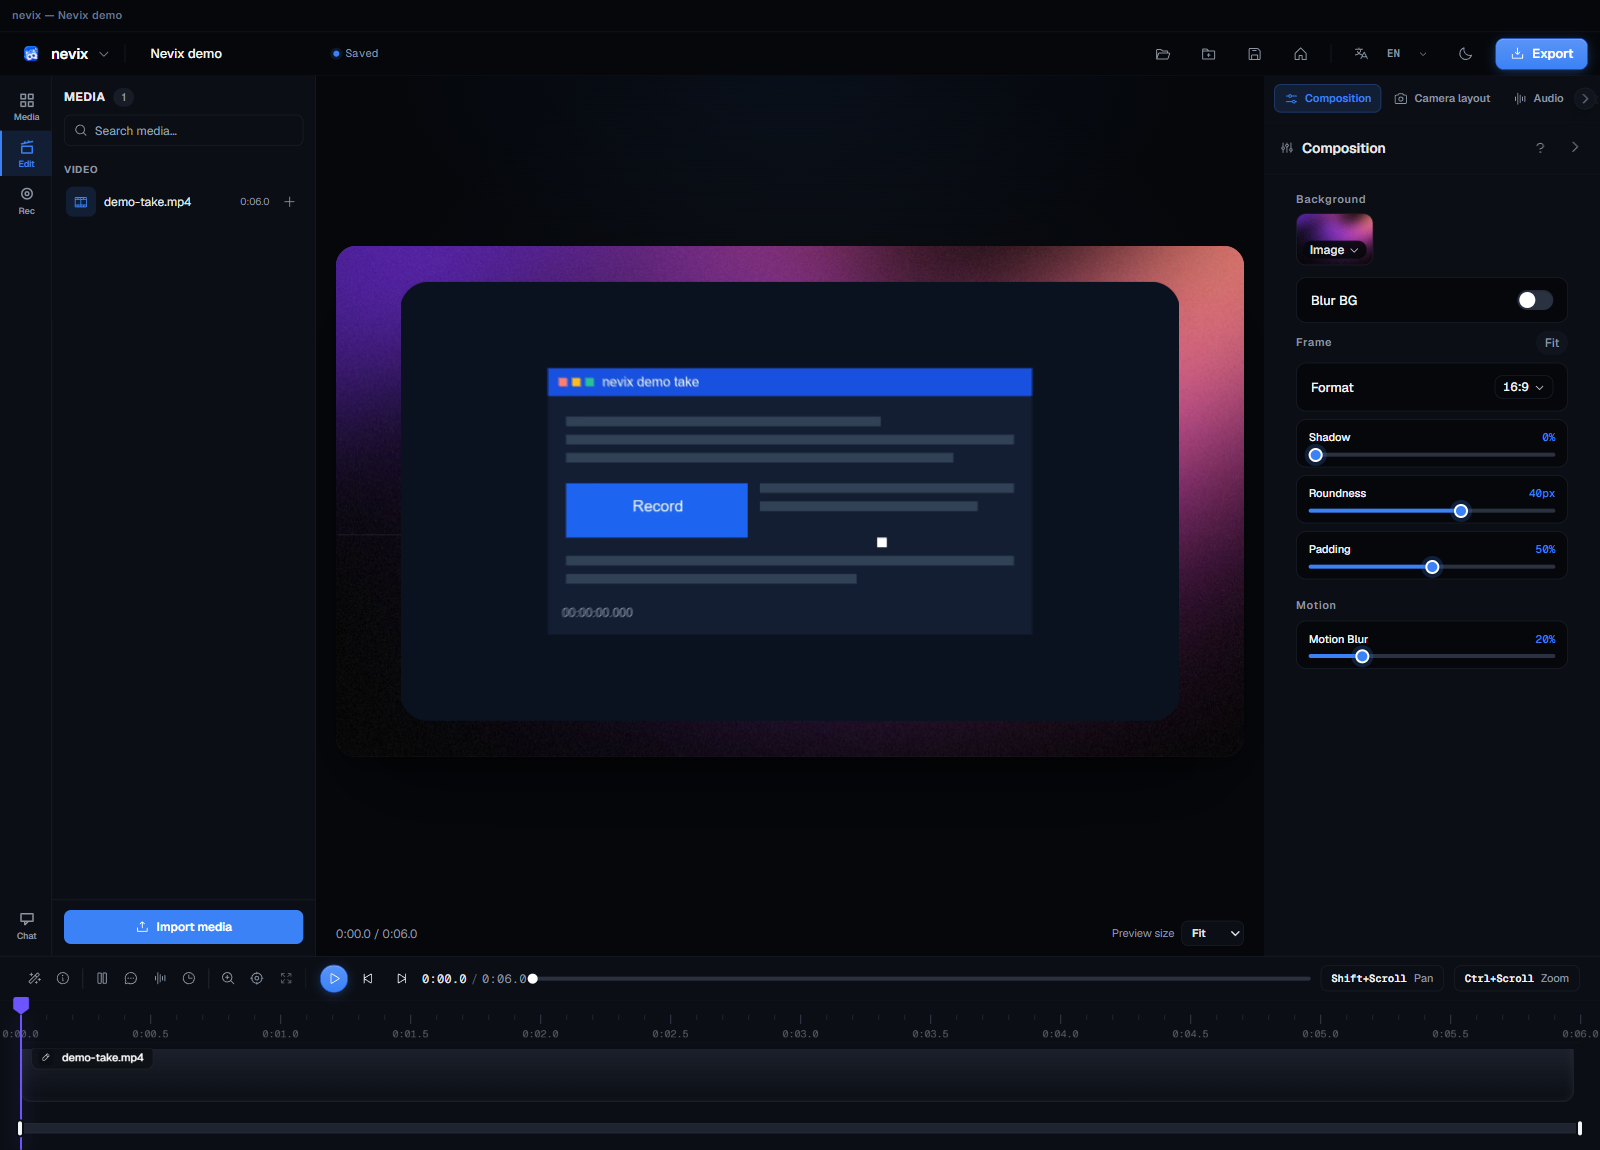Click the target focus icon in timeline

coord(257,978)
